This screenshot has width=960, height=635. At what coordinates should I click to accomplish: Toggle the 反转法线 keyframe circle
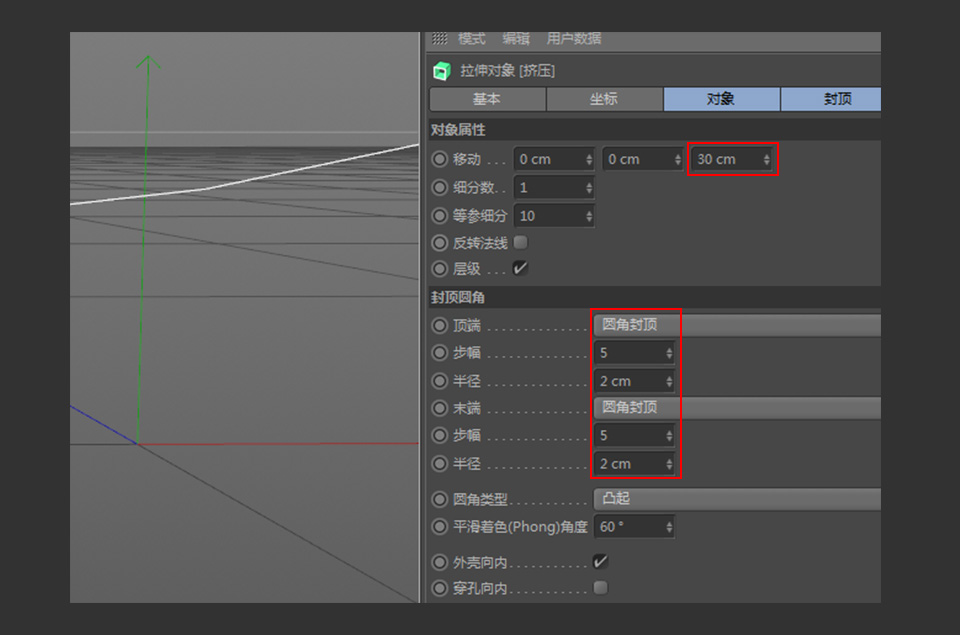[x=440, y=243]
